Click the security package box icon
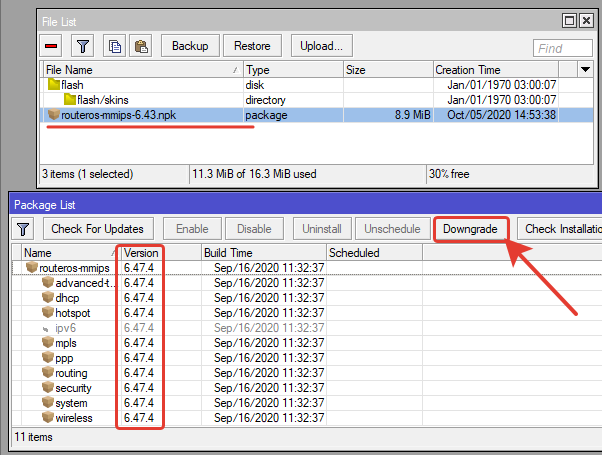This screenshot has height=455, width=602. (x=48, y=387)
